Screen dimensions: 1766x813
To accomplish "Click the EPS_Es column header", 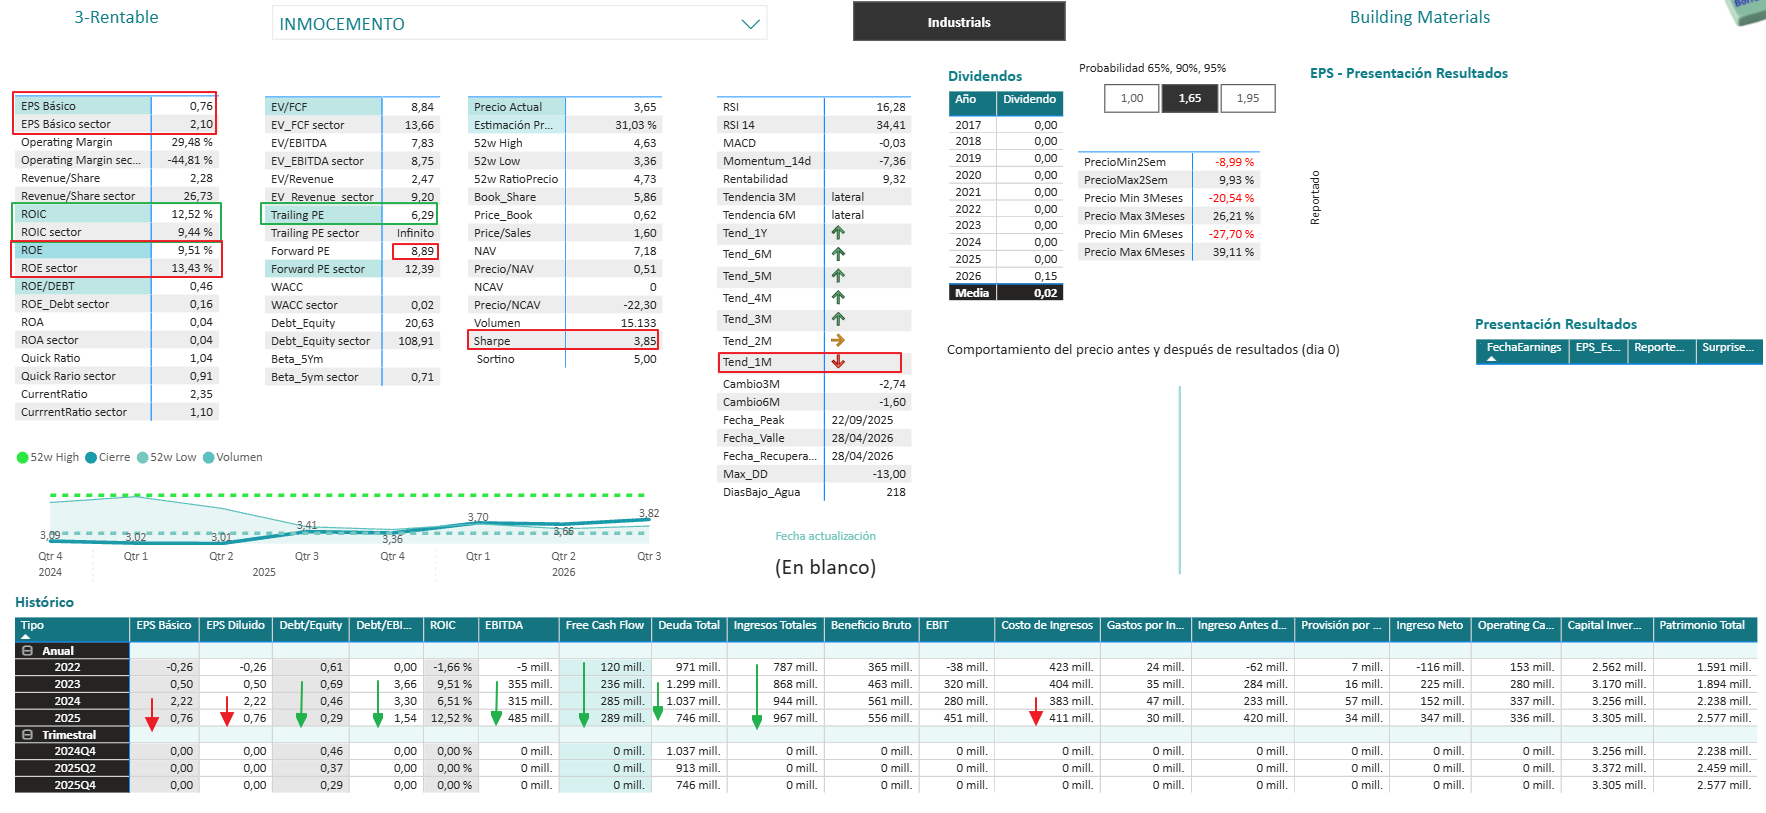I will tap(1597, 350).
